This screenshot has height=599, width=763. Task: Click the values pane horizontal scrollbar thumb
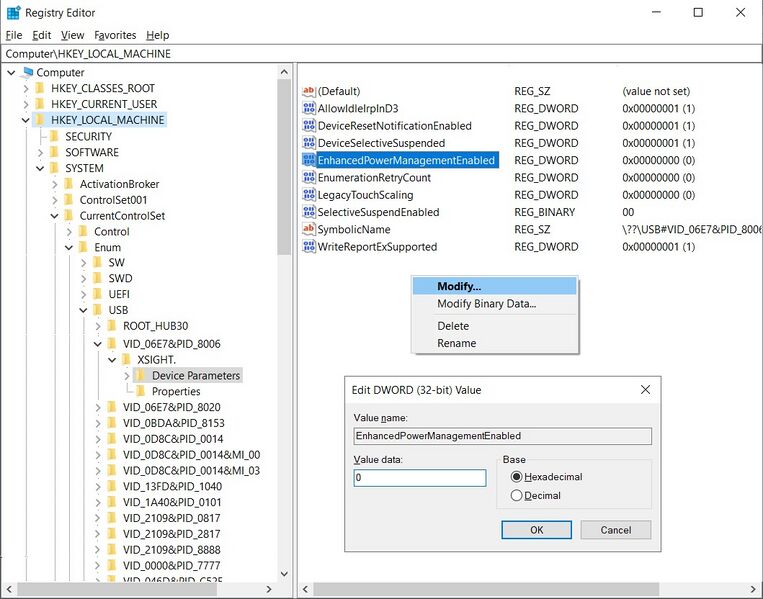pos(486,589)
